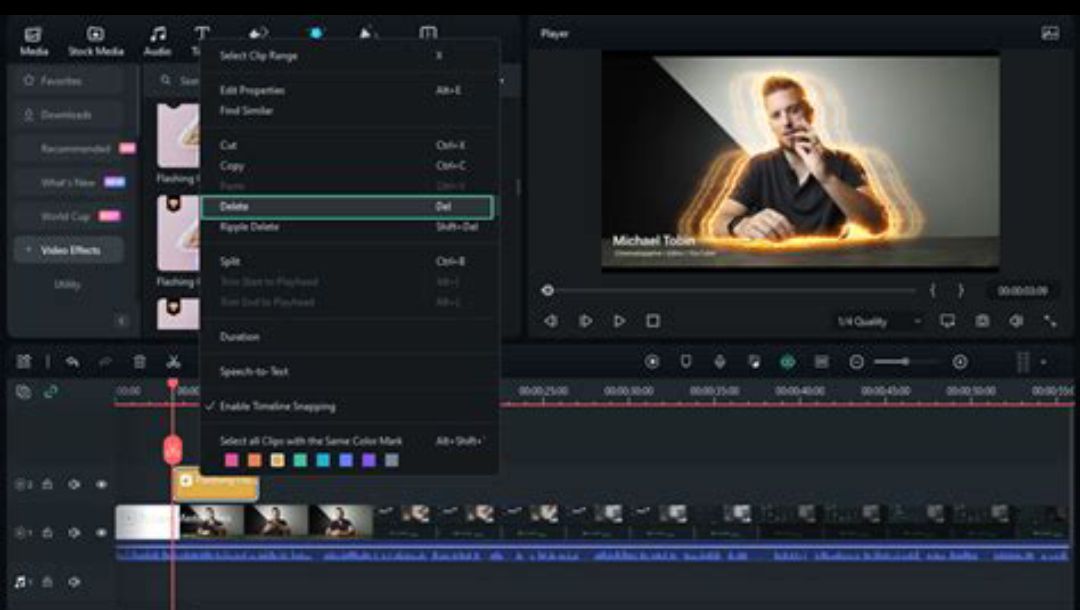This screenshot has height=610, width=1080.
Task: Choose Select all Clips with Same Color Mark
Action: [x=350, y=441]
